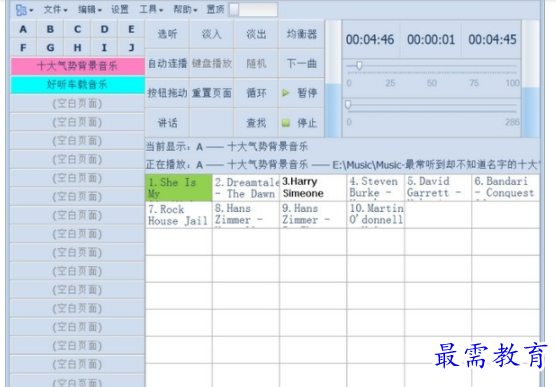The width and height of the screenshot is (556, 387).
Task: Play track 10. Martin O'donnell
Action: pos(376,215)
